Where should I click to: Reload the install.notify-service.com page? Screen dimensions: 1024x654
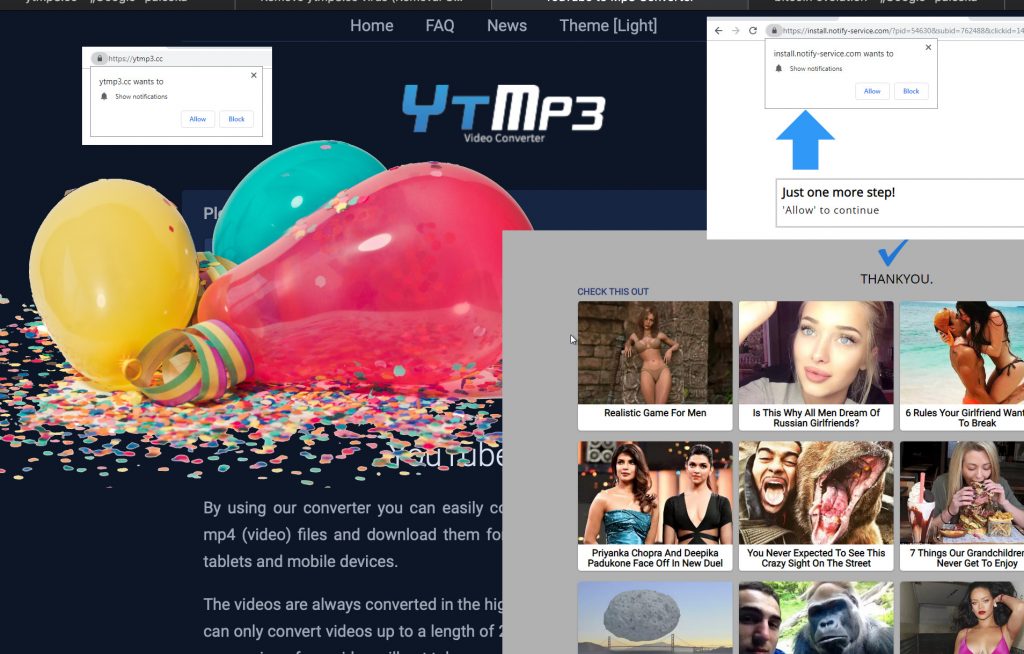point(752,30)
